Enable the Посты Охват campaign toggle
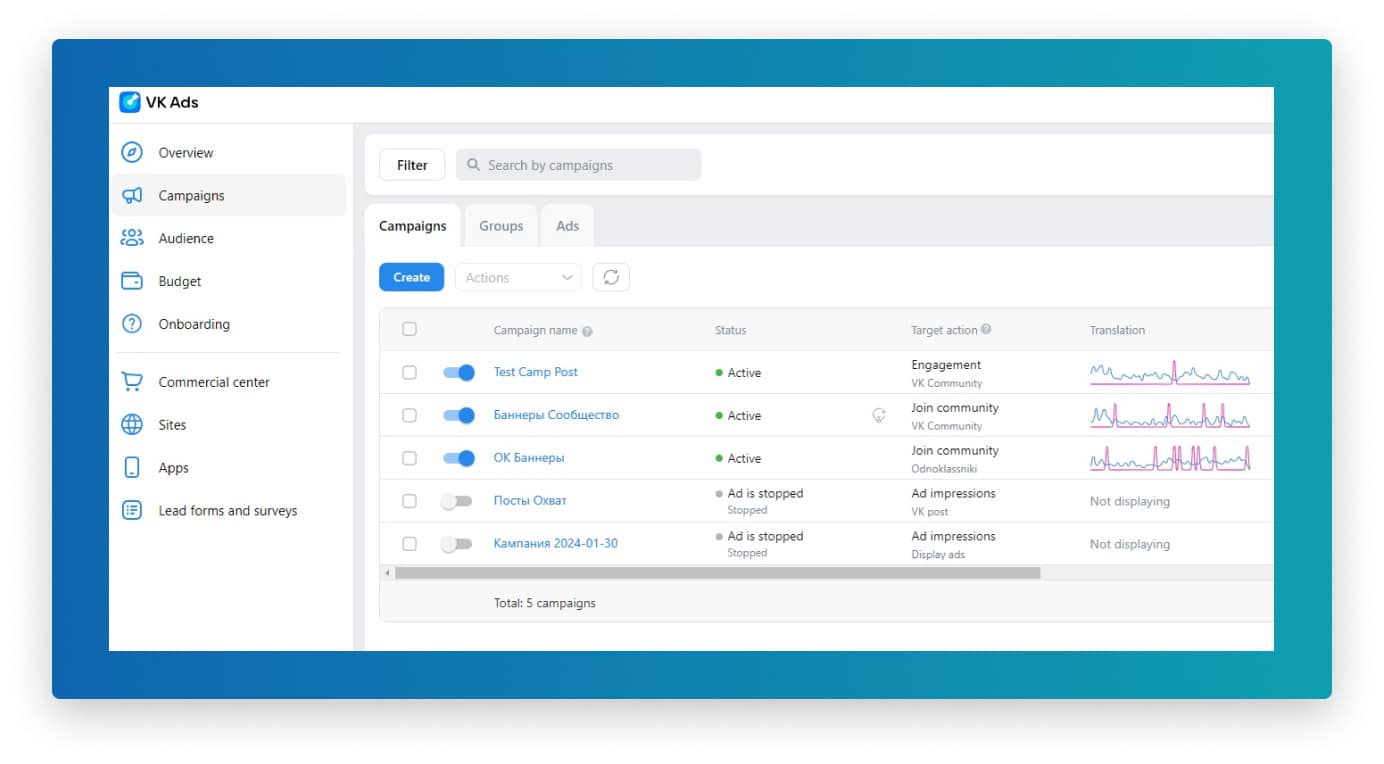Viewport: 1384px width, 764px height. pyautogui.click(x=456, y=502)
